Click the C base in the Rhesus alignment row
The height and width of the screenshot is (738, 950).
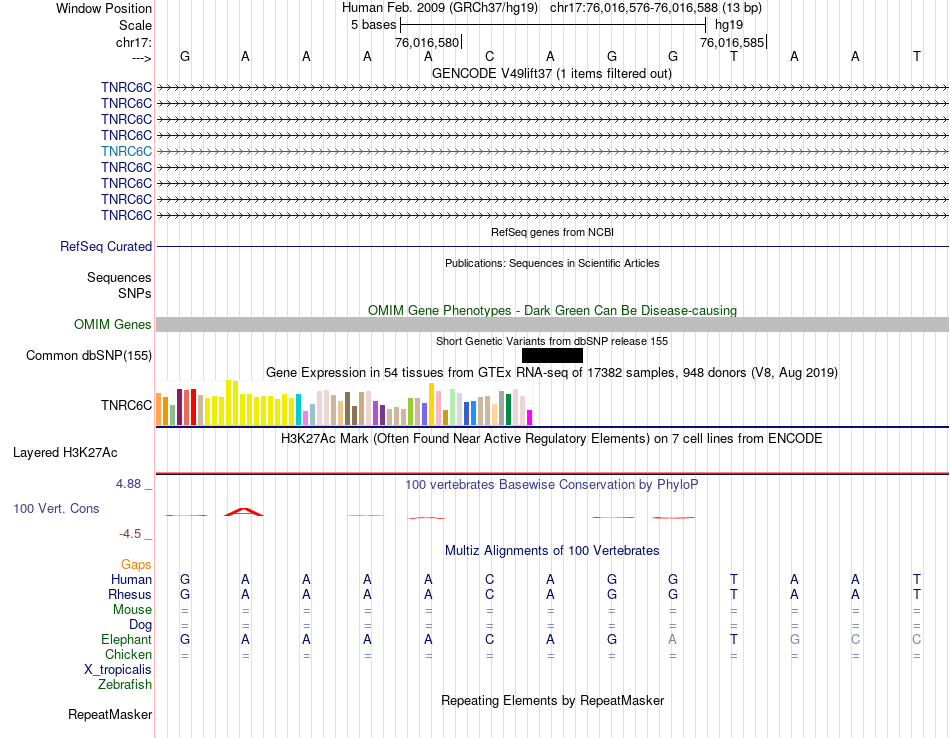[490, 595]
